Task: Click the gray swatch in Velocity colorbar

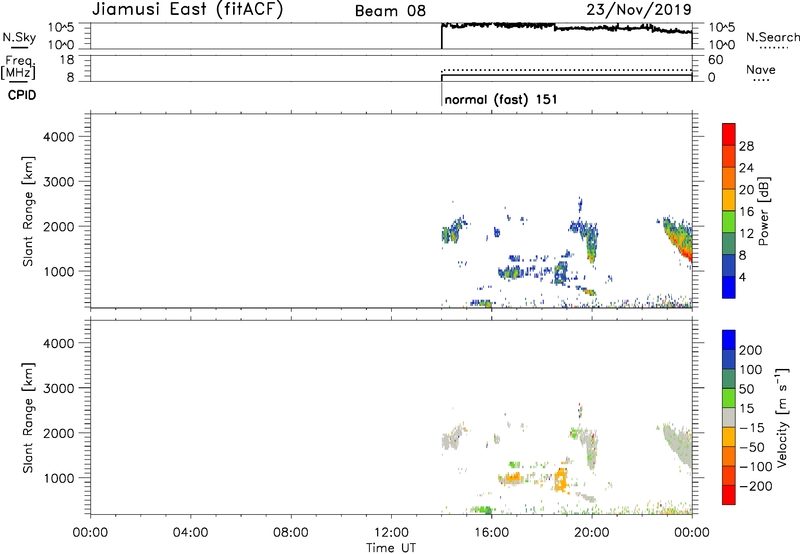Action: tap(729, 418)
